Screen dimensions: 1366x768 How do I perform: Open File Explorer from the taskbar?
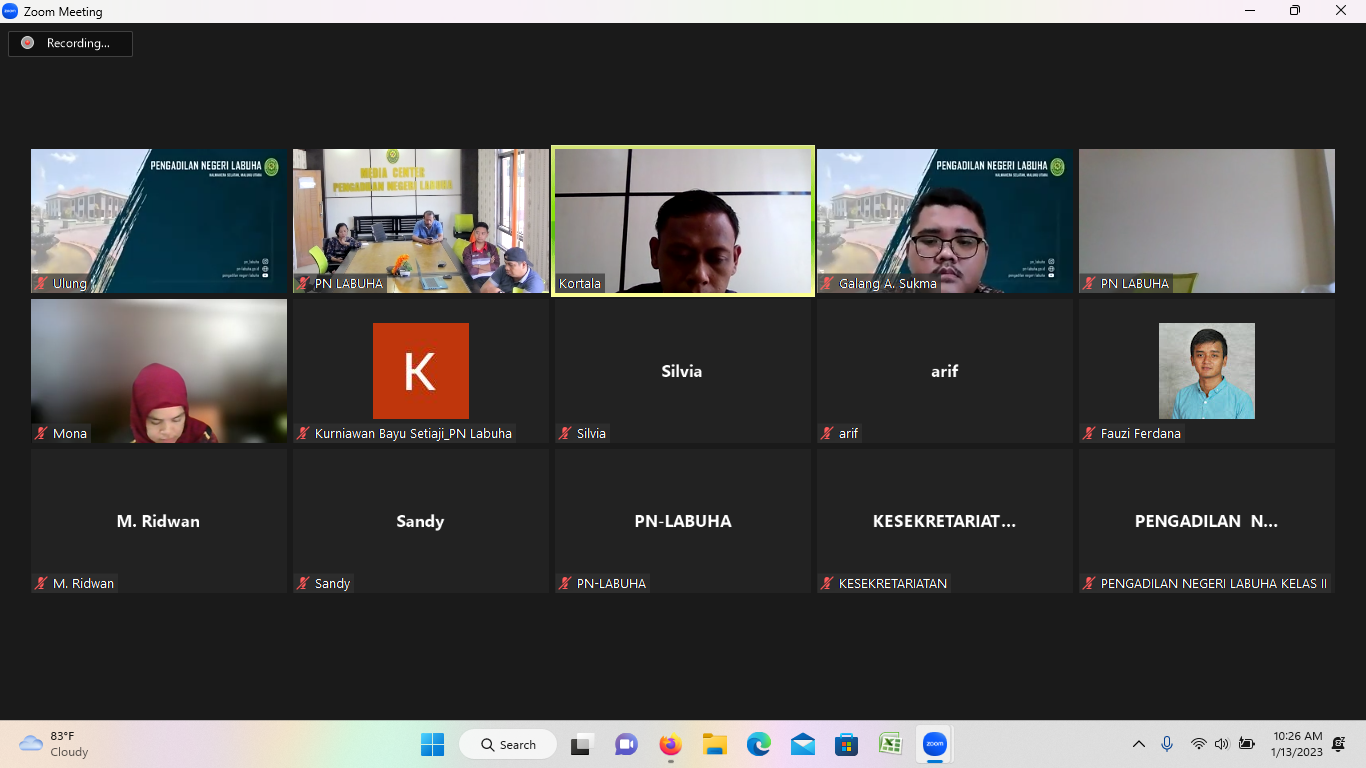(x=714, y=744)
